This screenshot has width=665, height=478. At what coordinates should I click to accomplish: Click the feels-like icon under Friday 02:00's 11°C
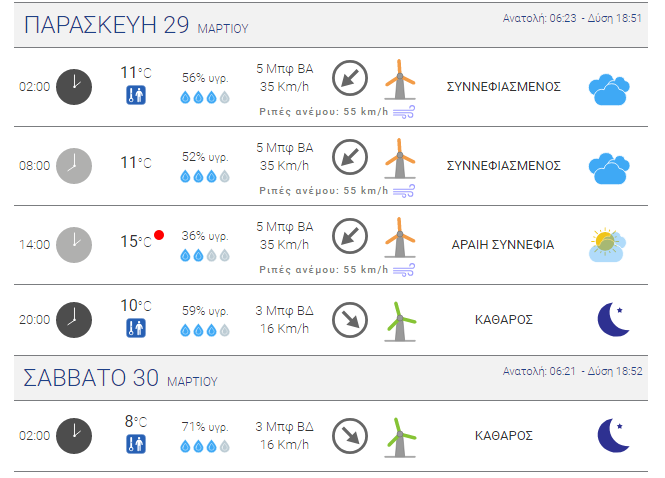[136, 95]
